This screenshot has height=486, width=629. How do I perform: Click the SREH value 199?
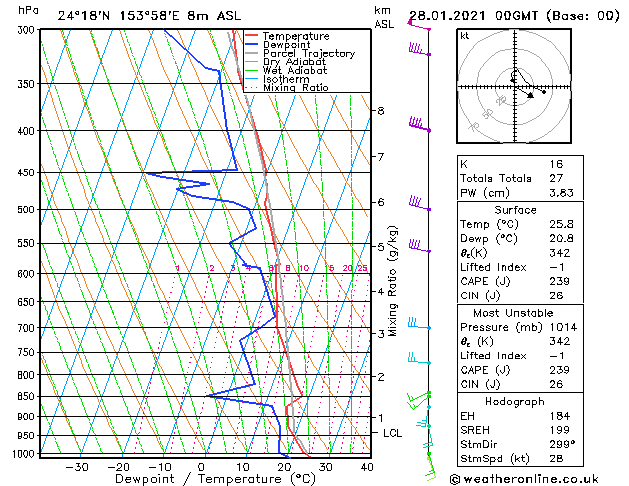(x=560, y=430)
